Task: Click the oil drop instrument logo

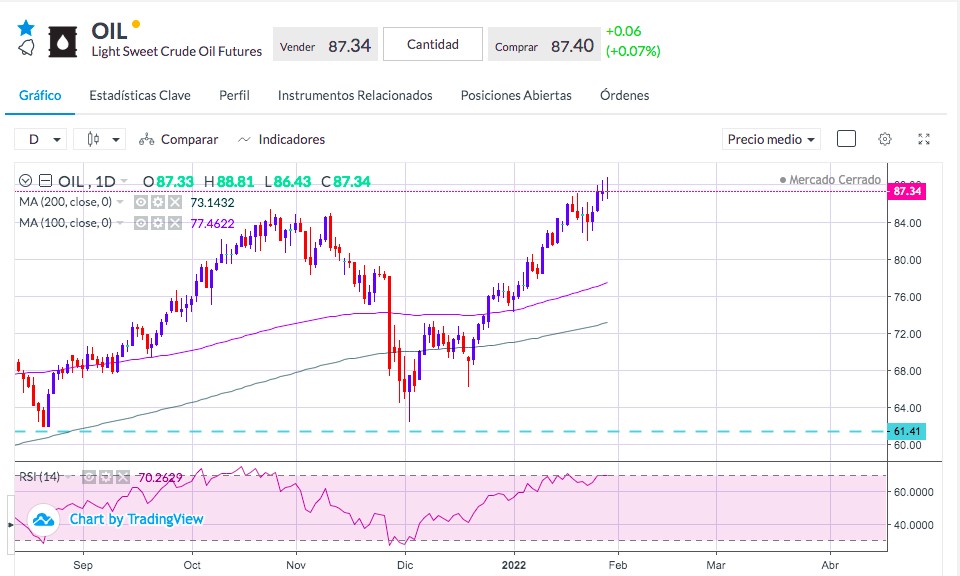Action: pyautogui.click(x=62, y=42)
